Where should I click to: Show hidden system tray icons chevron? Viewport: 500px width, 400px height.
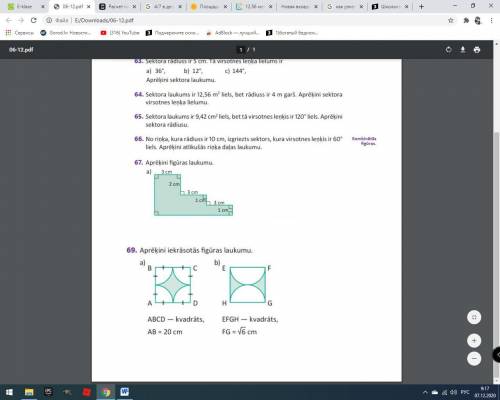[x=425, y=392]
